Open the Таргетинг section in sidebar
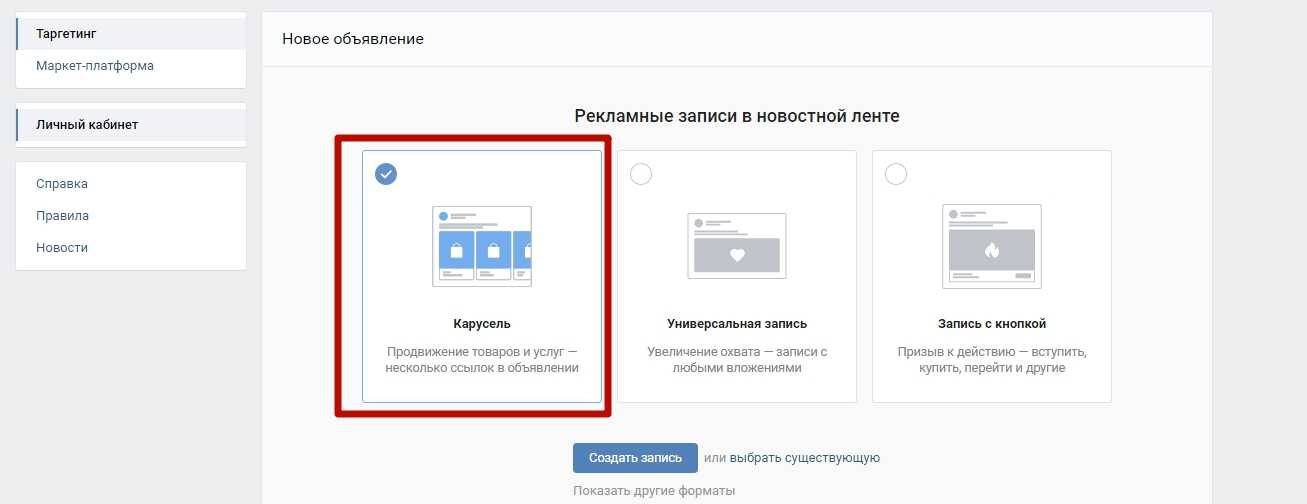The height and width of the screenshot is (504, 1307). (66, 34)
